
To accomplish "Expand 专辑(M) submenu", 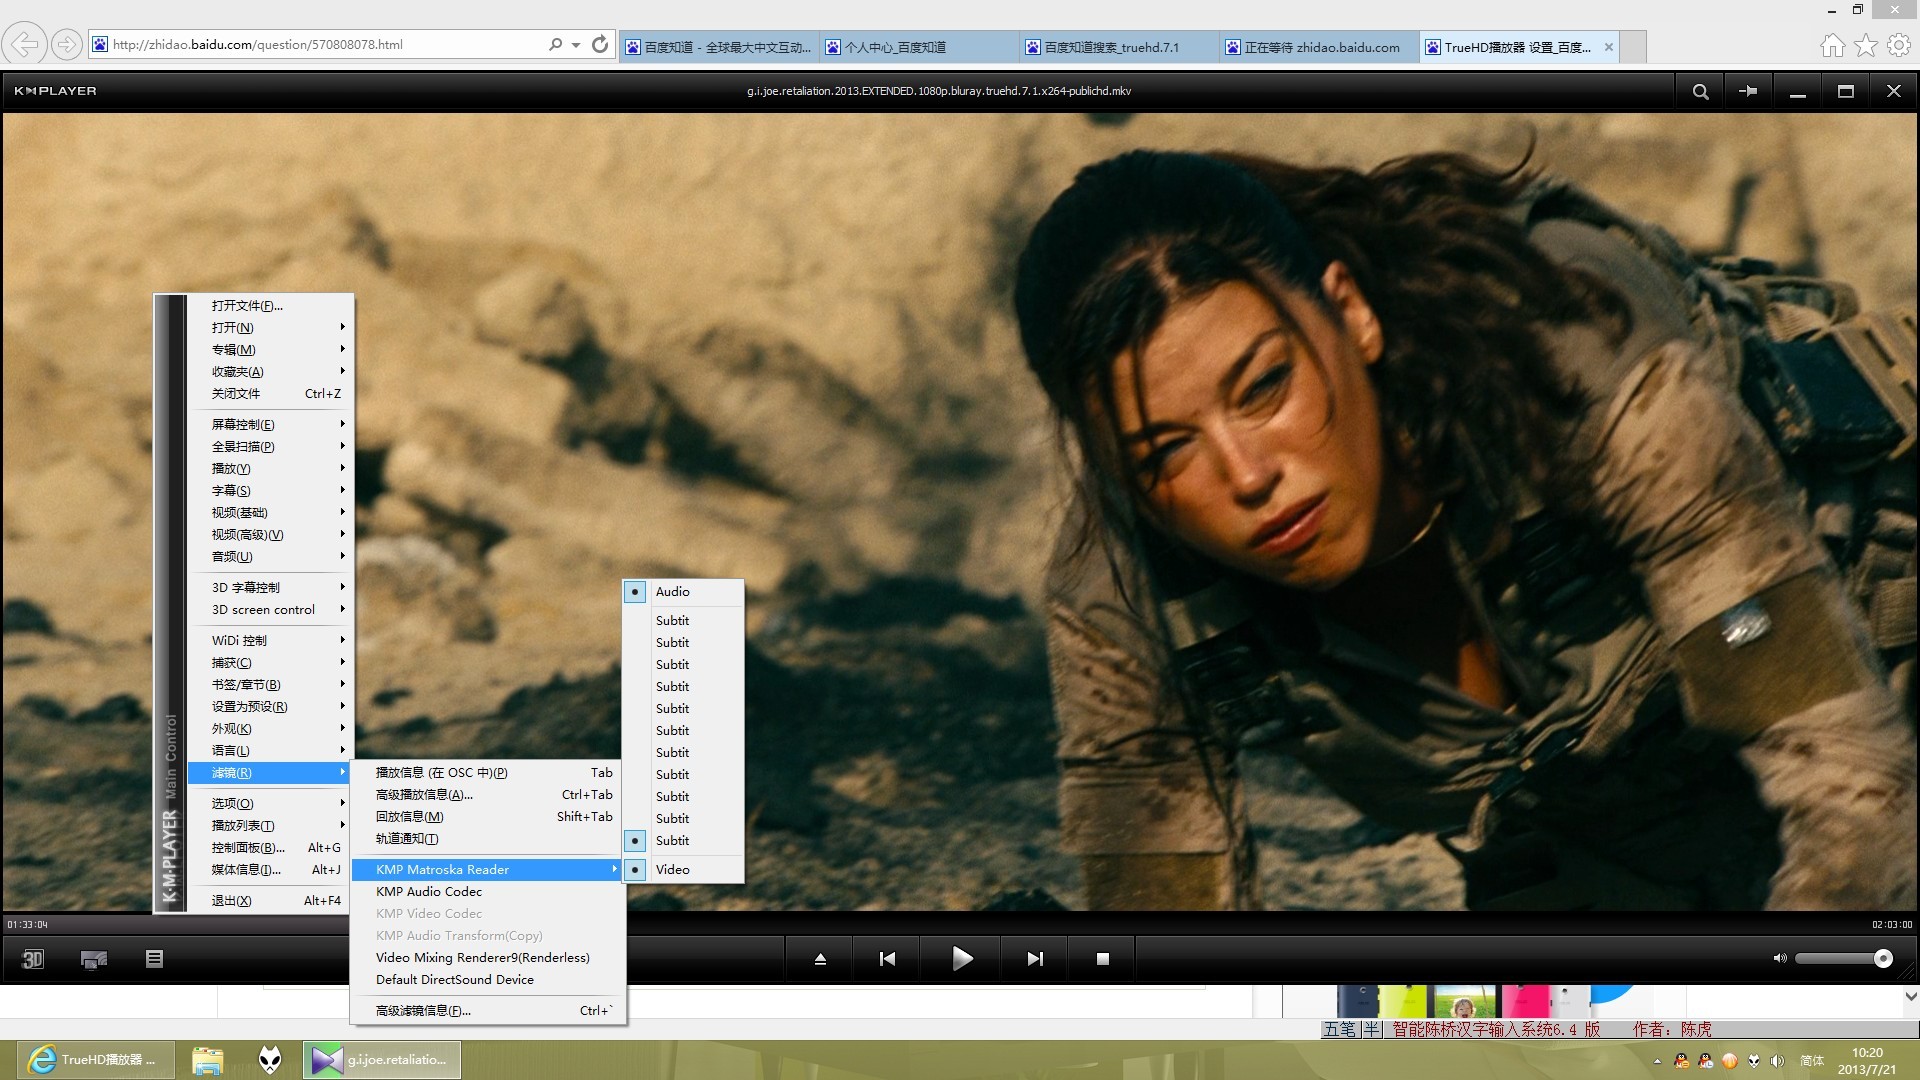I will coord(270,350).
